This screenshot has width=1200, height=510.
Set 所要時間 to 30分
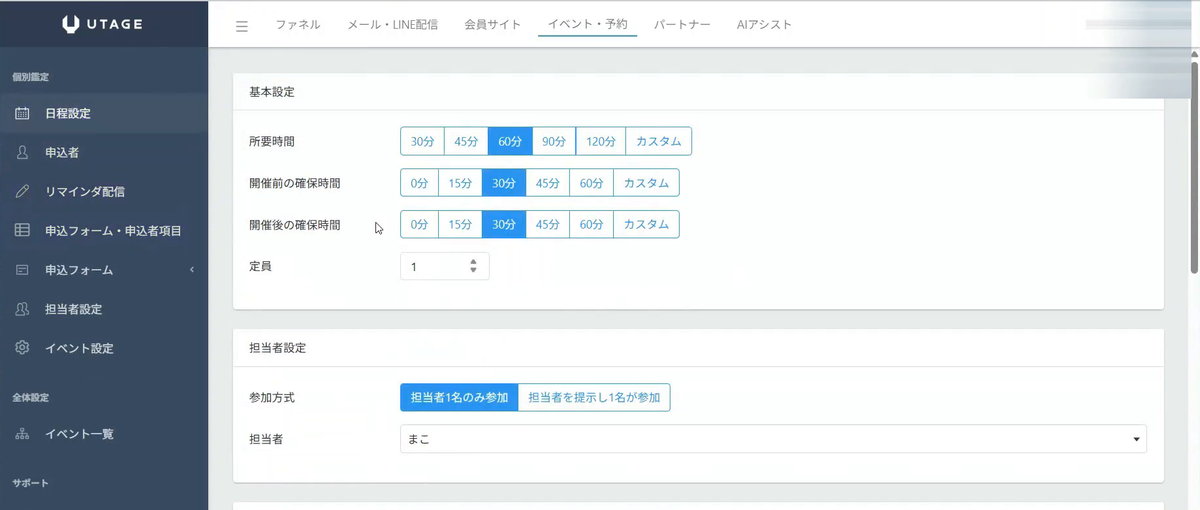422,141
